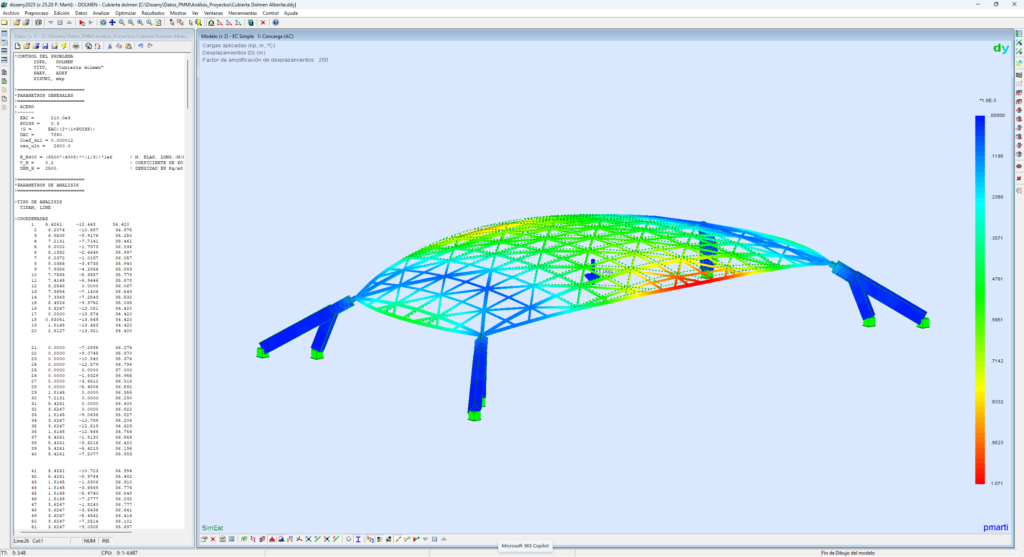Click the redo arrow in editor toolbar
Screen dimensions: 1024x557
[x=150, y=45]
